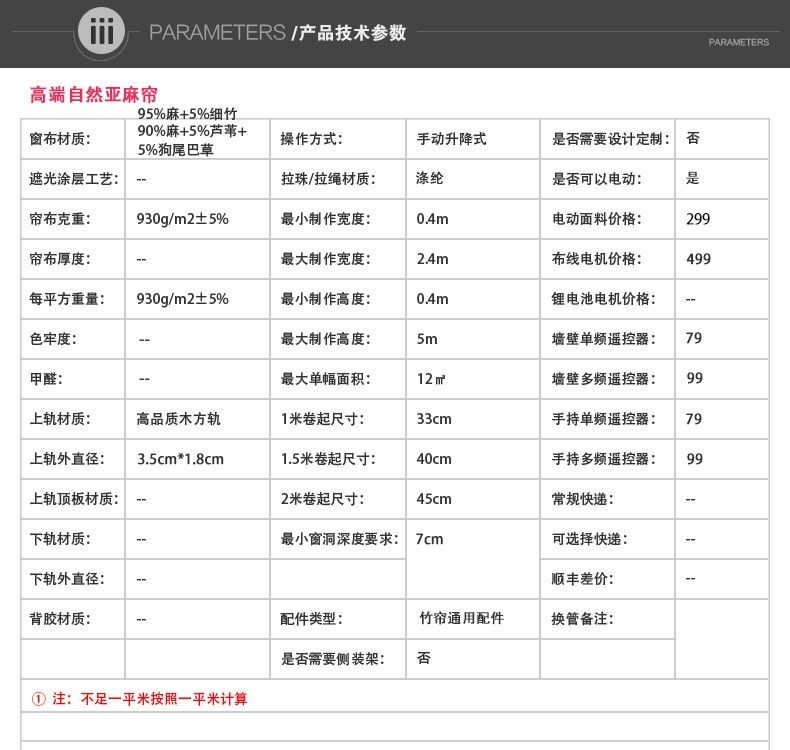Click the value 高品质木方轨
Image resolution: width=790 pixels, height=750 pixels.
coord(178,419)
